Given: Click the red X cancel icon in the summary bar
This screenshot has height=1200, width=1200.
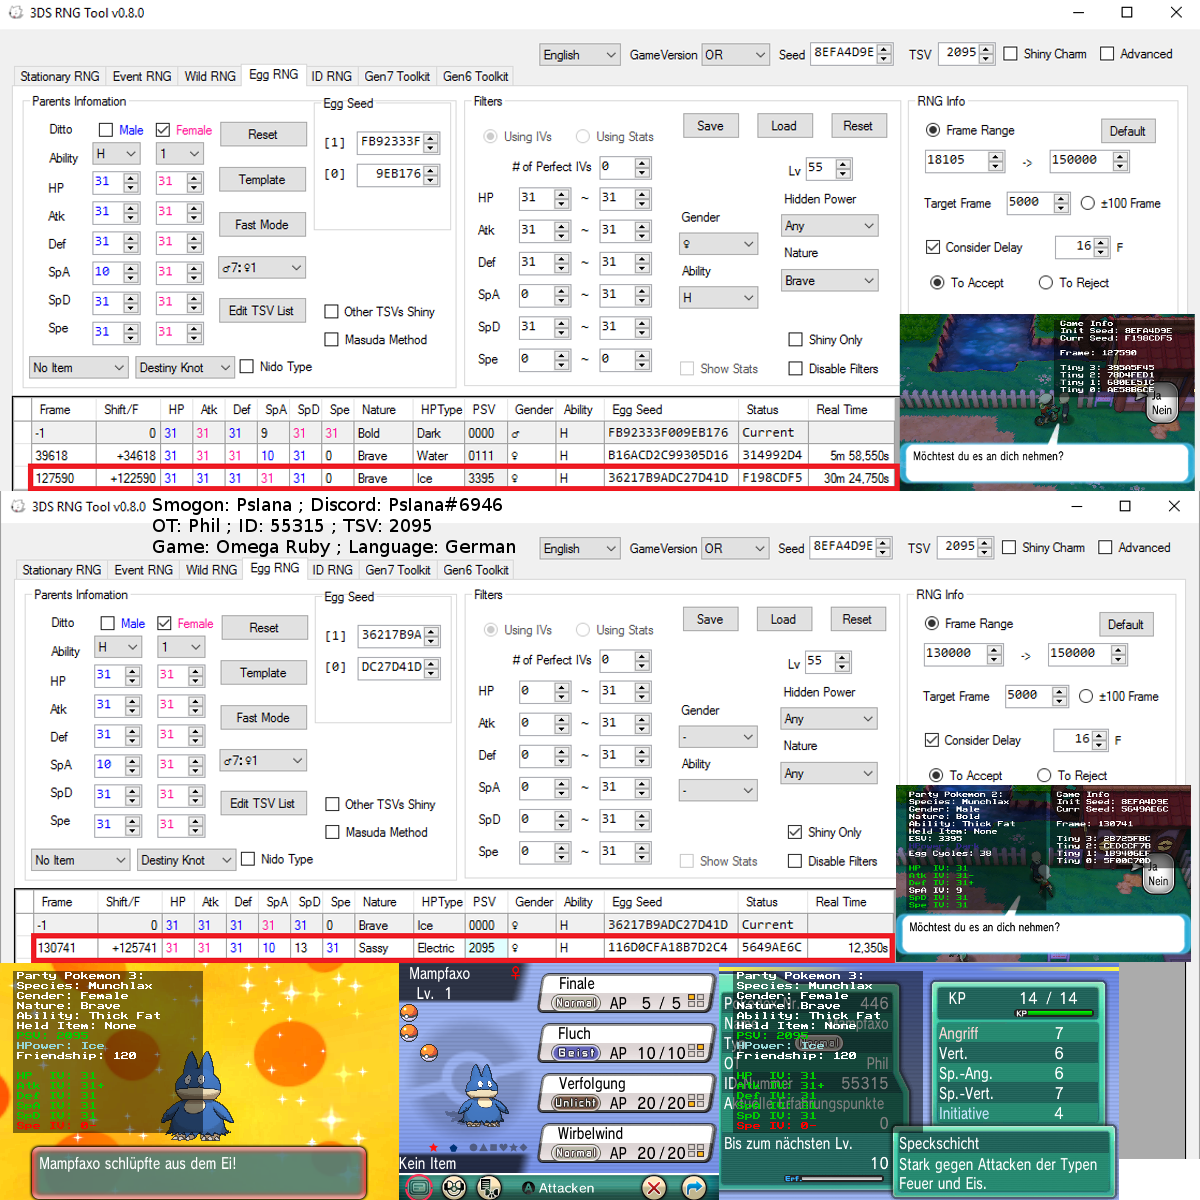Looking at the screenshot, I should (653, 1187).
